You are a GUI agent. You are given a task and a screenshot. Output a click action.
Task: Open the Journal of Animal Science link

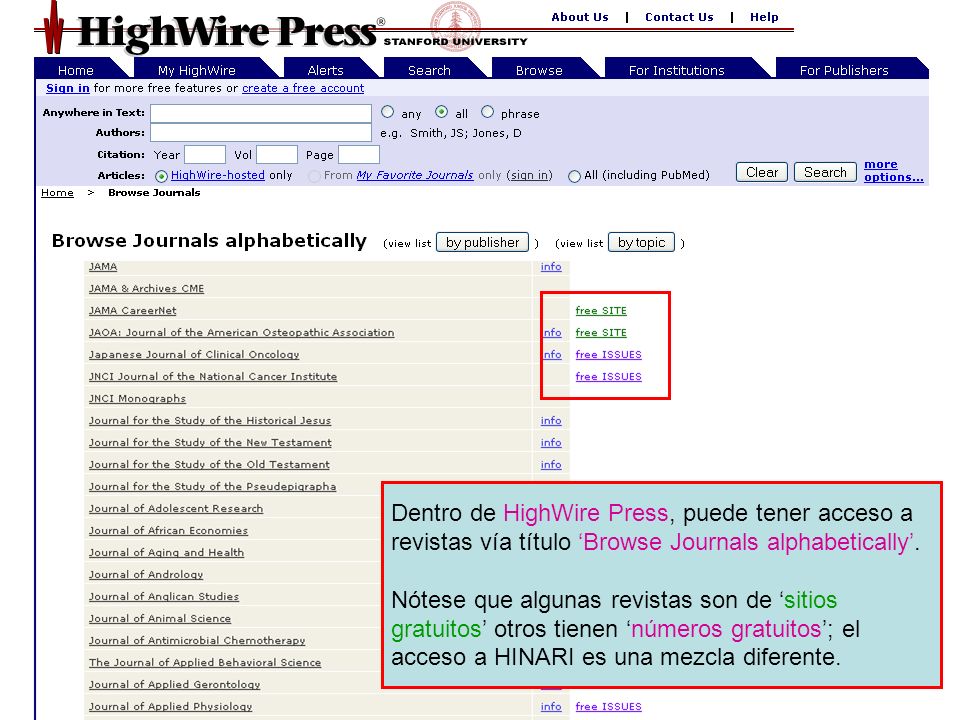pos(160,619)
